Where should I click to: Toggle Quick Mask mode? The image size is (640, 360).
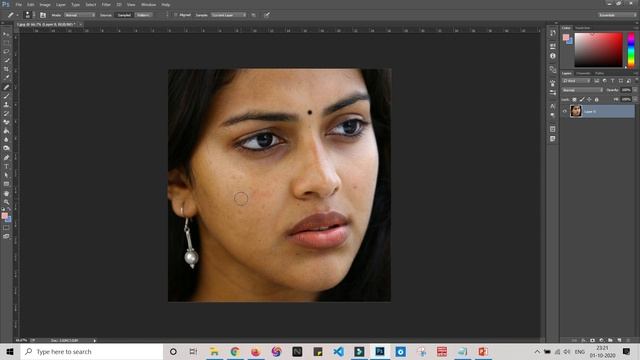(x=6, y=228)
